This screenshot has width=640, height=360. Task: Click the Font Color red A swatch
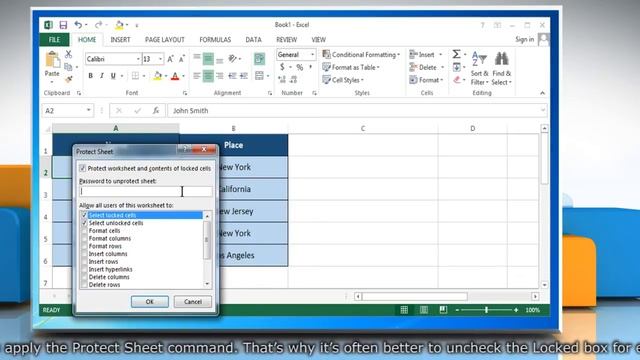pos(175,76)
